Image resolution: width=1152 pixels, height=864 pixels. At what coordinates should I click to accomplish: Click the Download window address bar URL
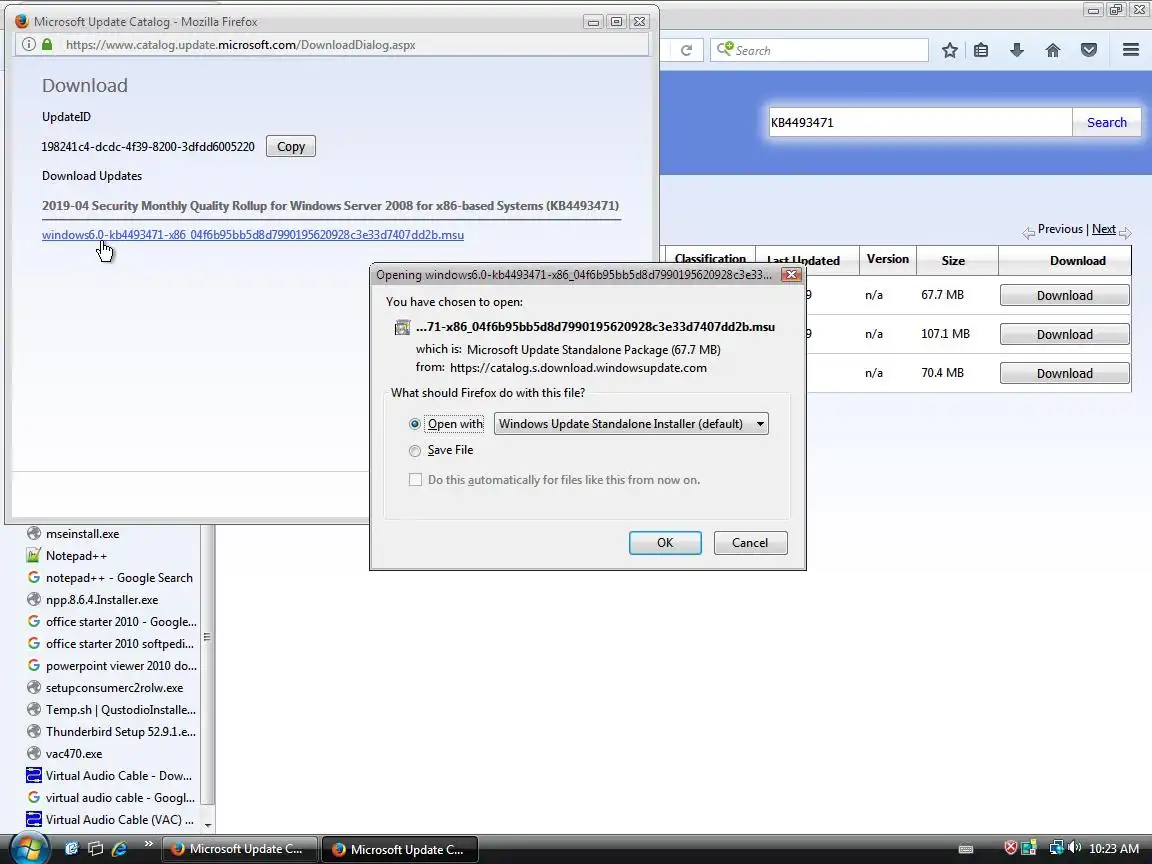click(x=240, y=45)
